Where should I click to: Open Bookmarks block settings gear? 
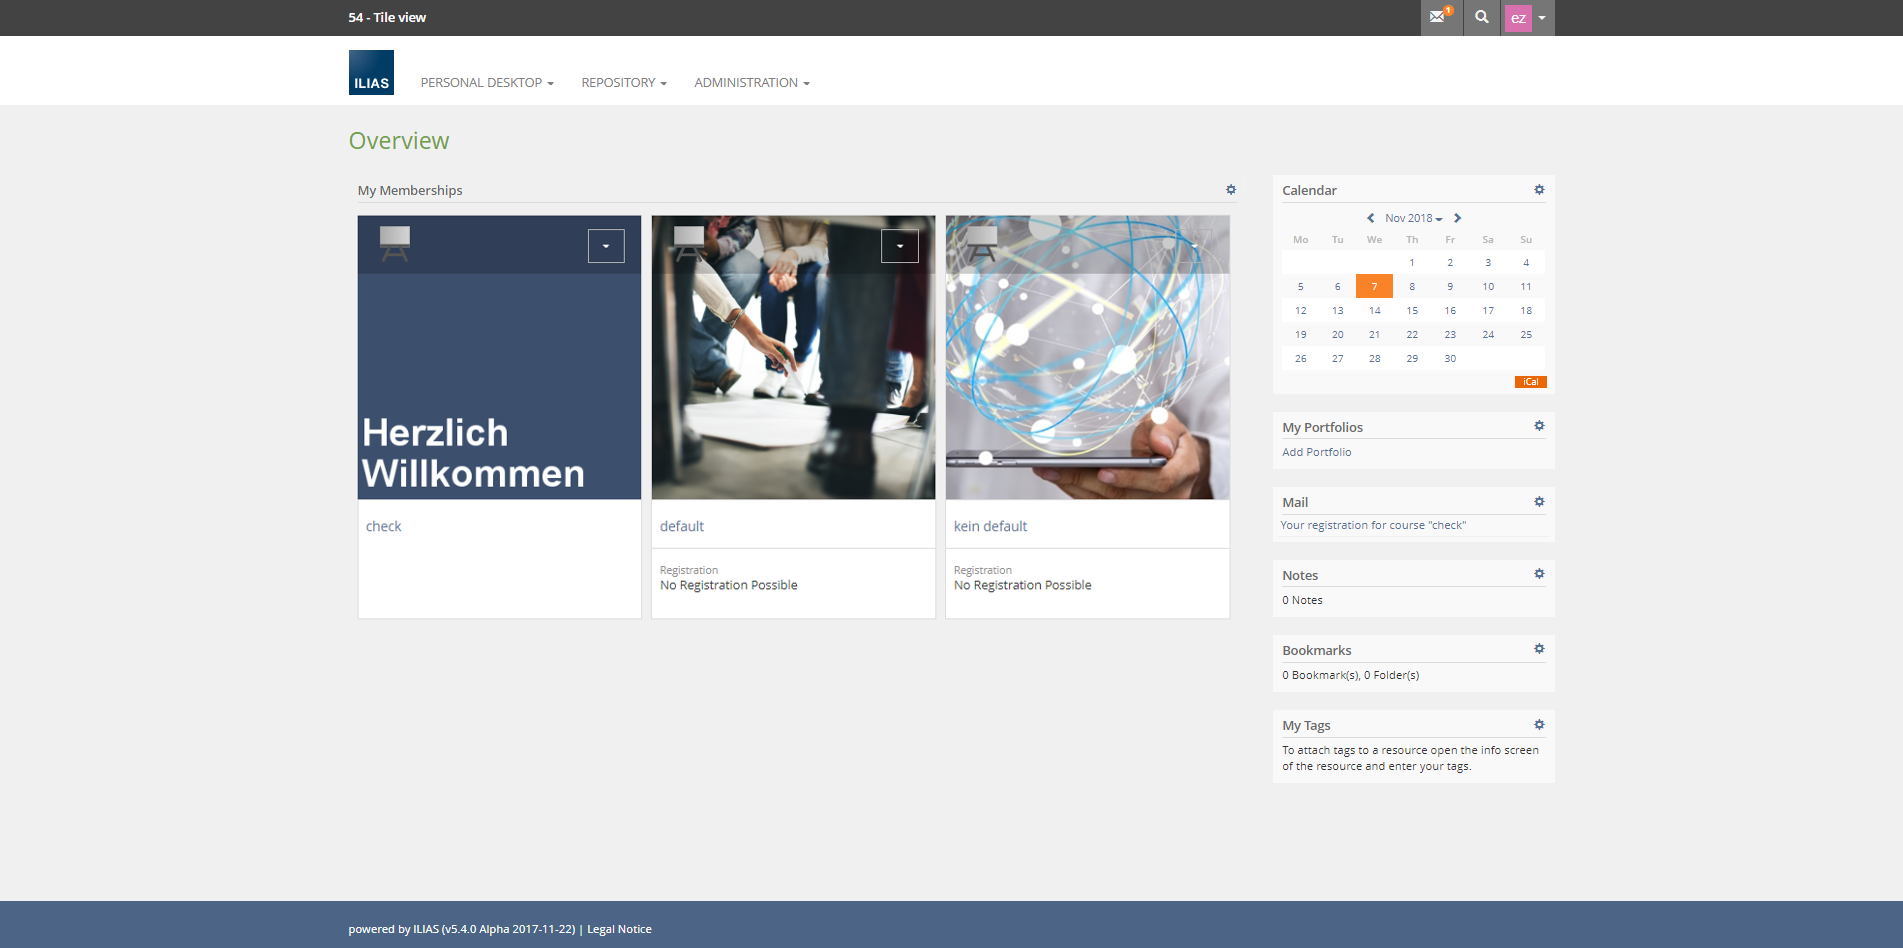pyautogui.click(x=1539, y=649)
